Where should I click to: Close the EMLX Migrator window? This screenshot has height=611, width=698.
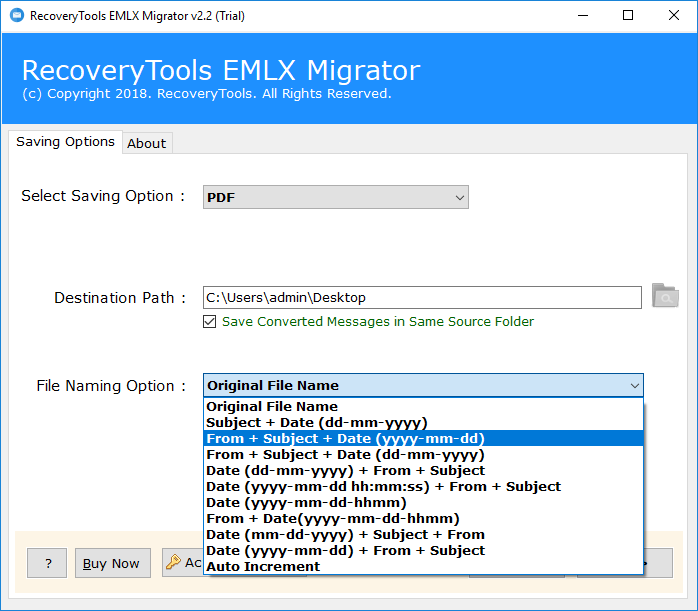[674, 16]
